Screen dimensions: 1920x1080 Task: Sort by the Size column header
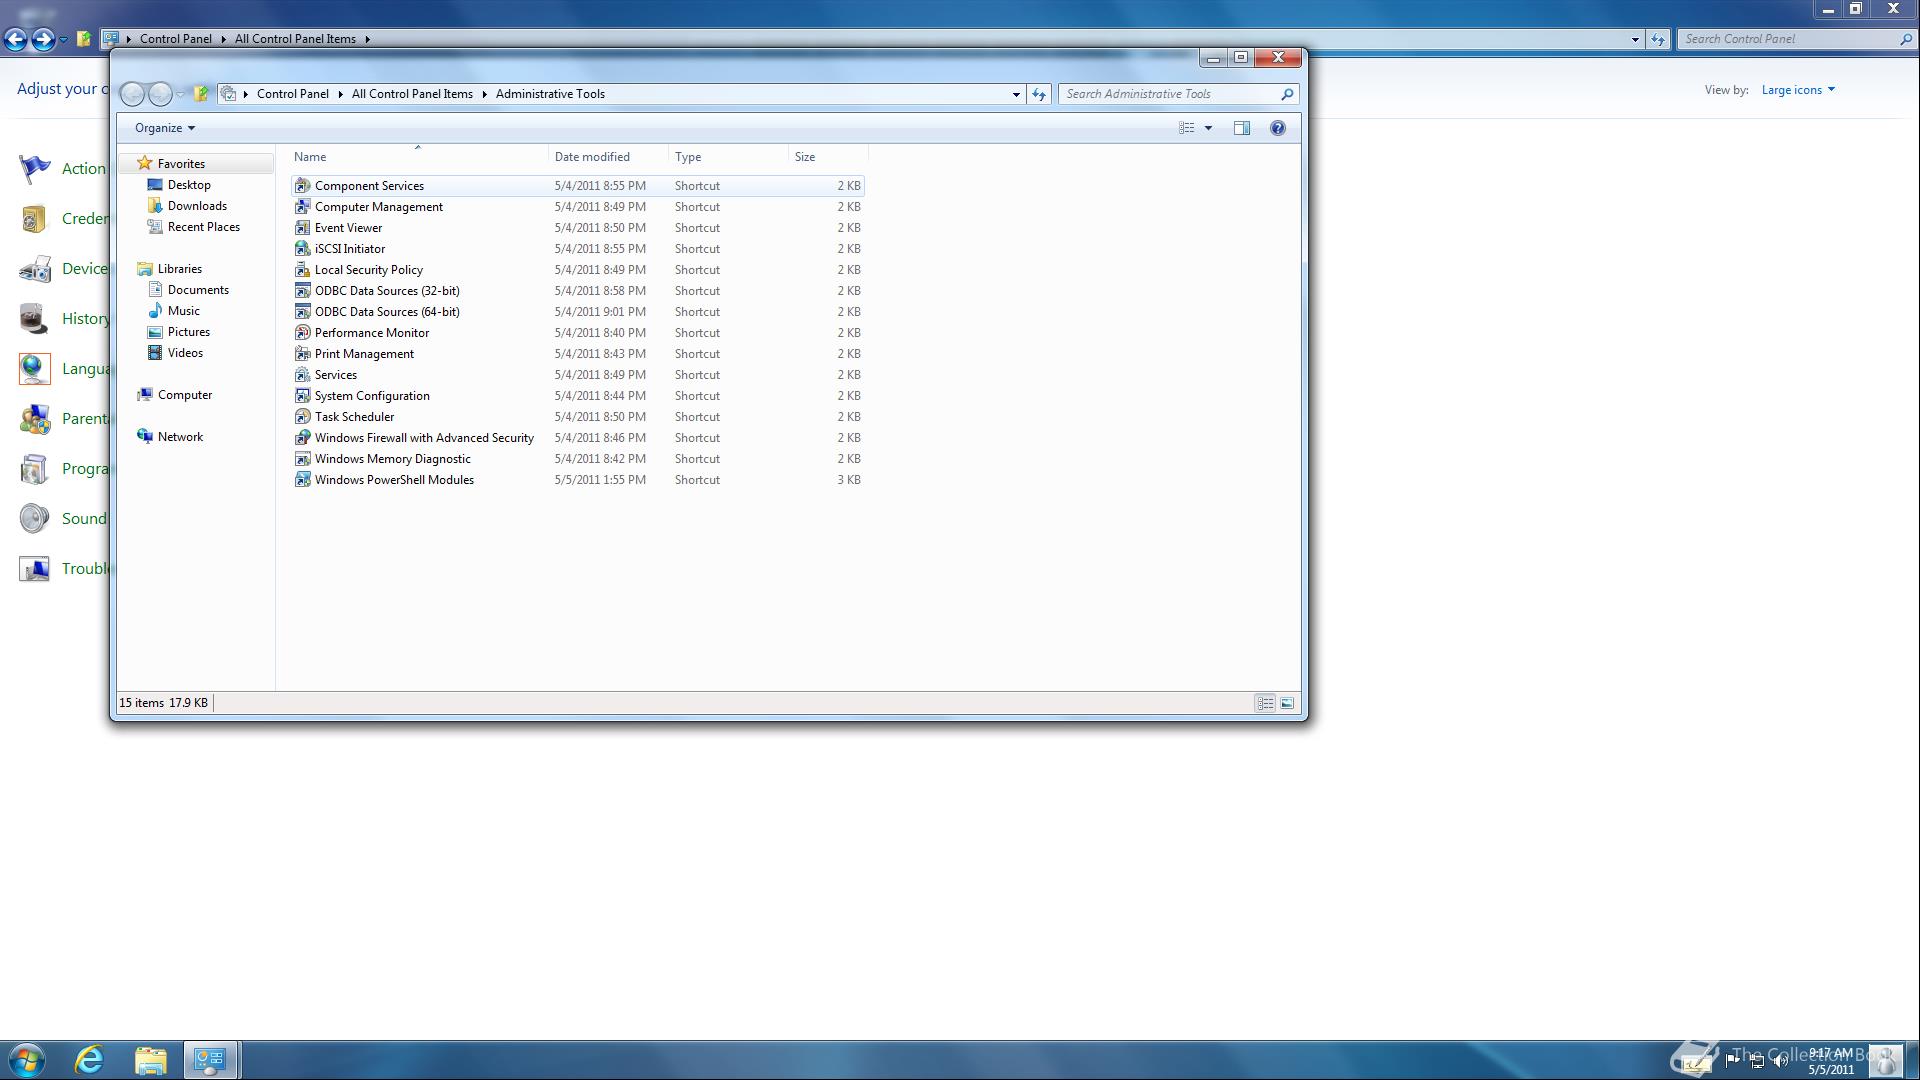click(x=828, y=157)
